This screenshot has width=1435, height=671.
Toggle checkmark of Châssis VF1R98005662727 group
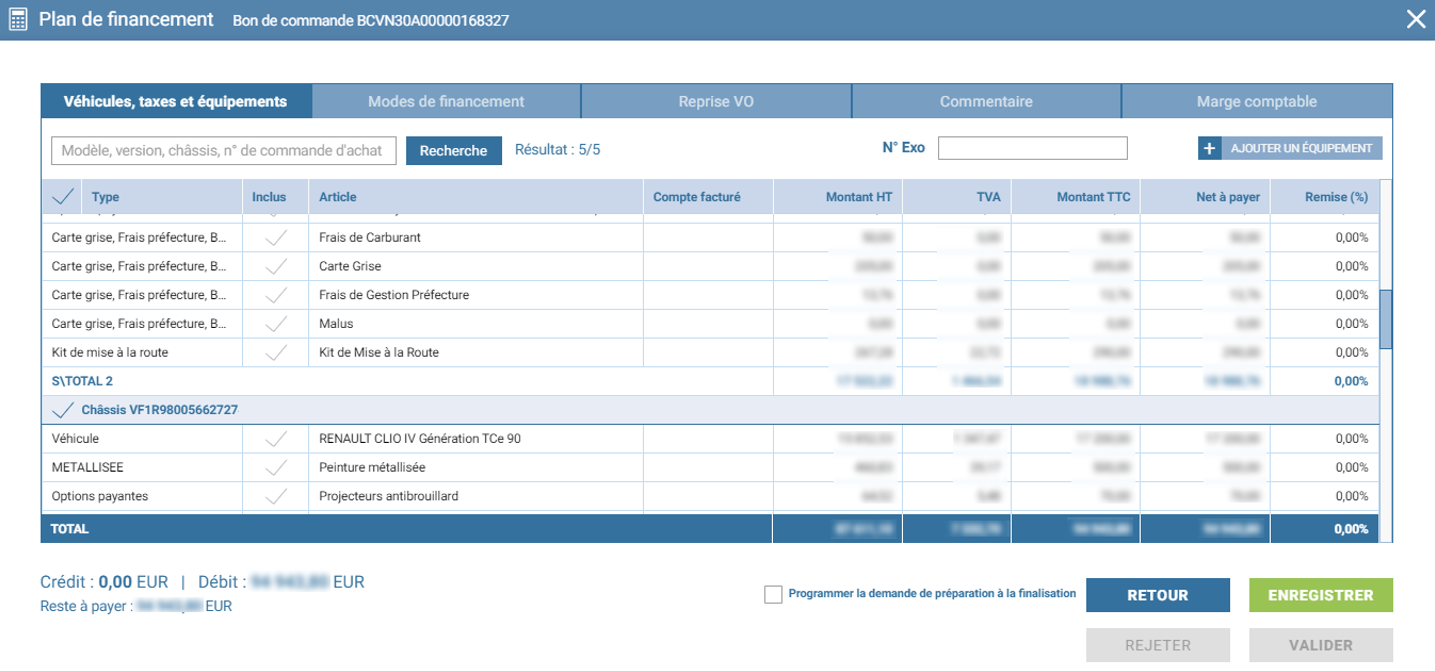tap(62, 410)
